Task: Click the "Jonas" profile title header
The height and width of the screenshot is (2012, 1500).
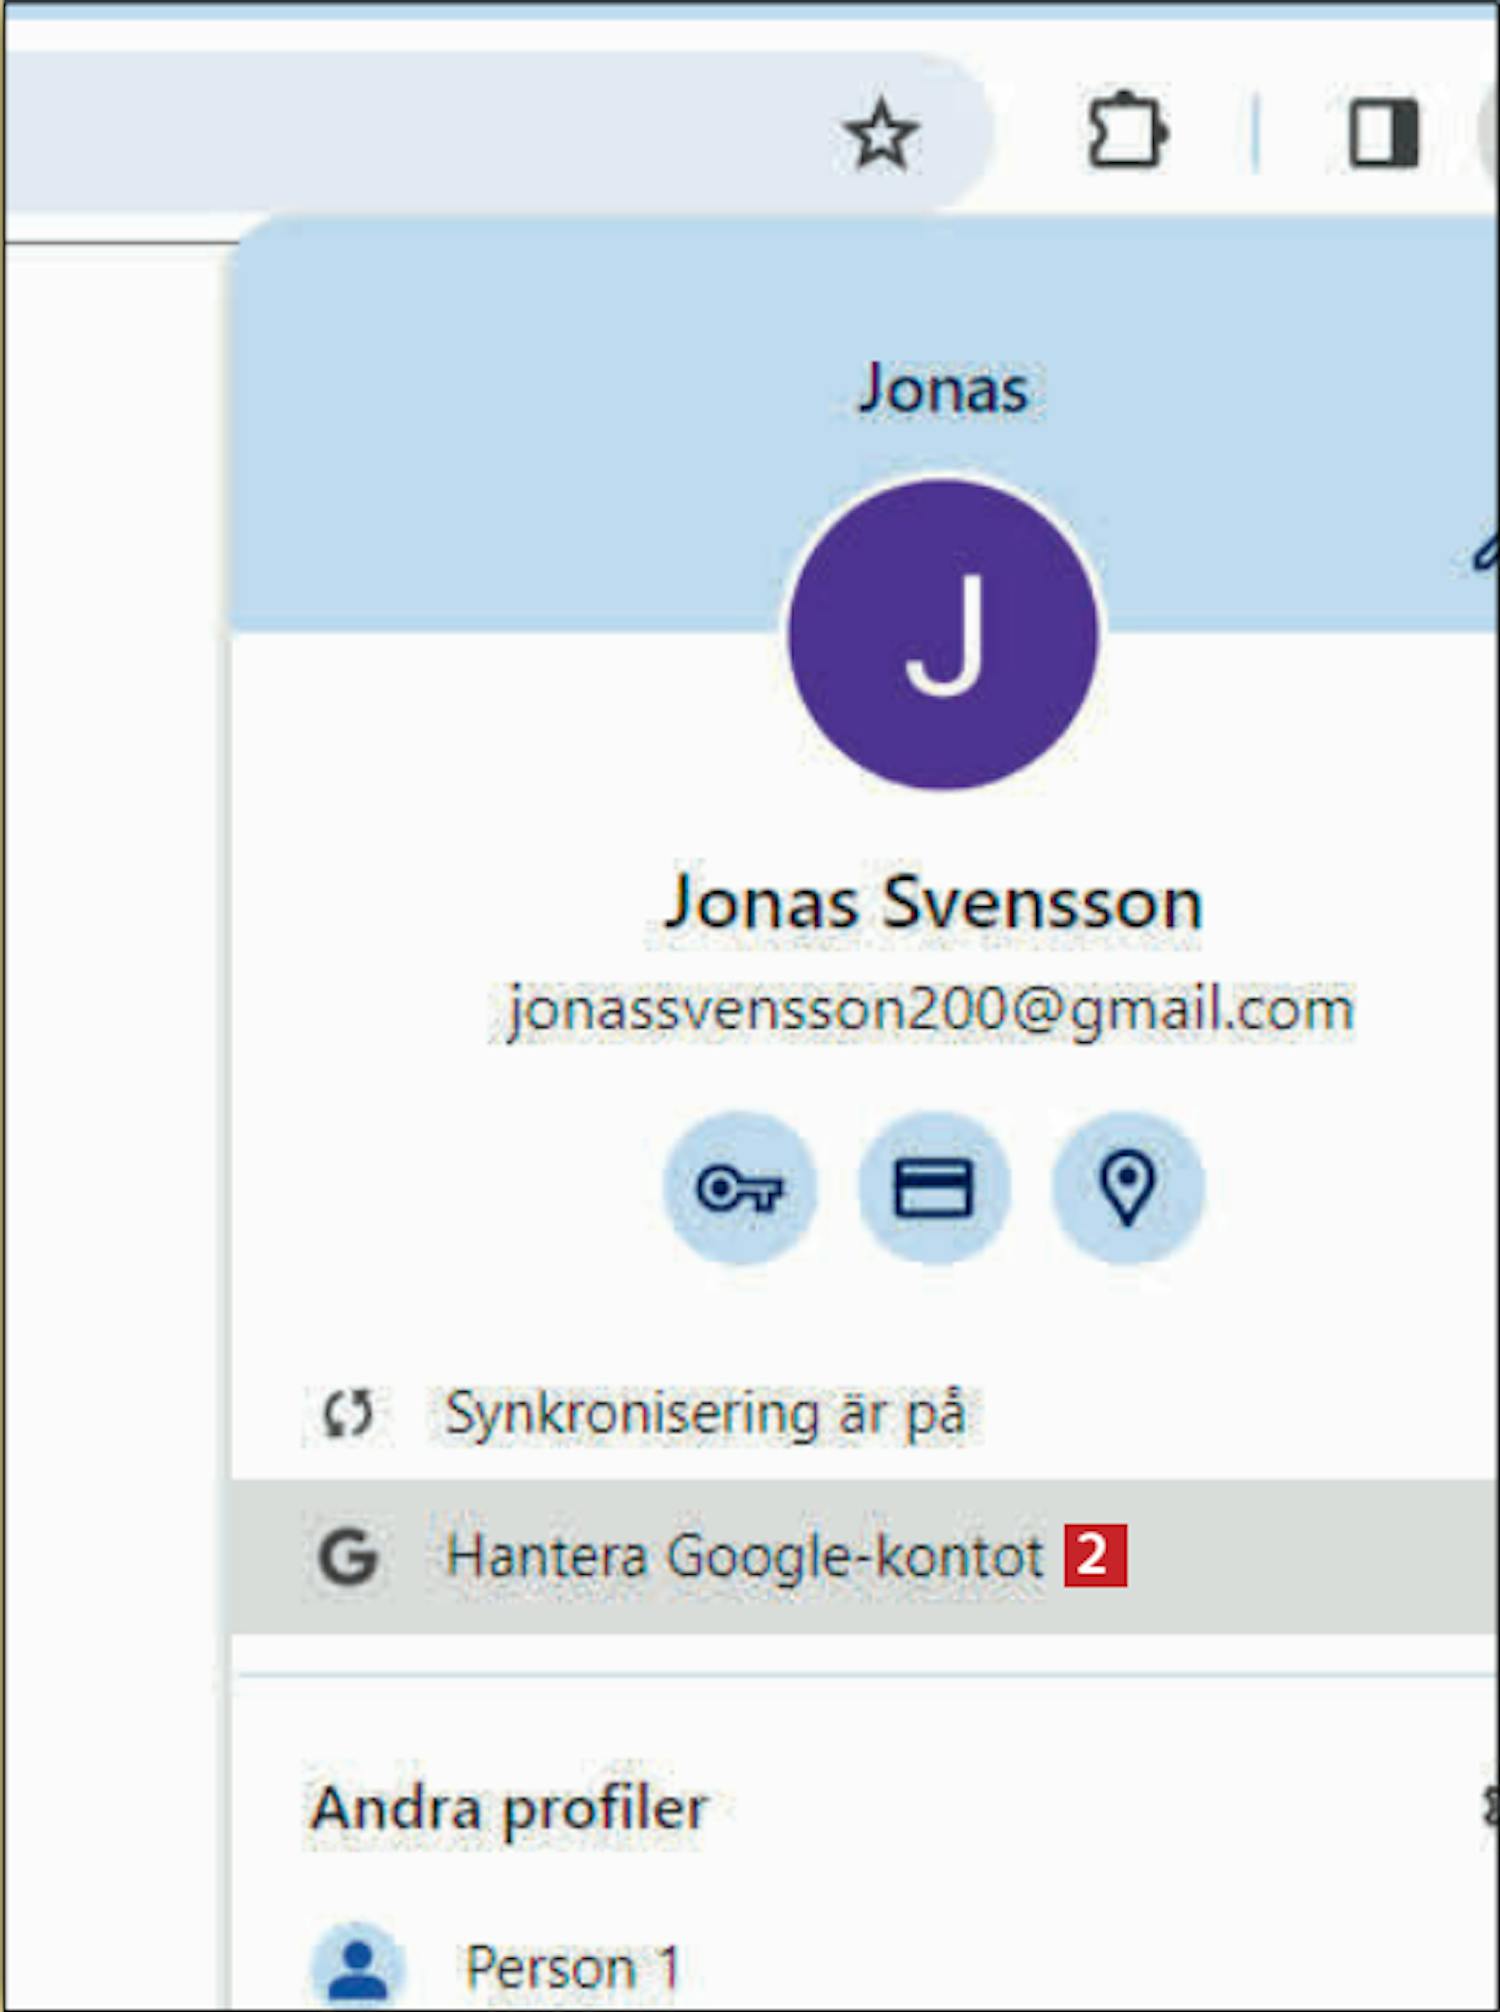Action: 944,389
